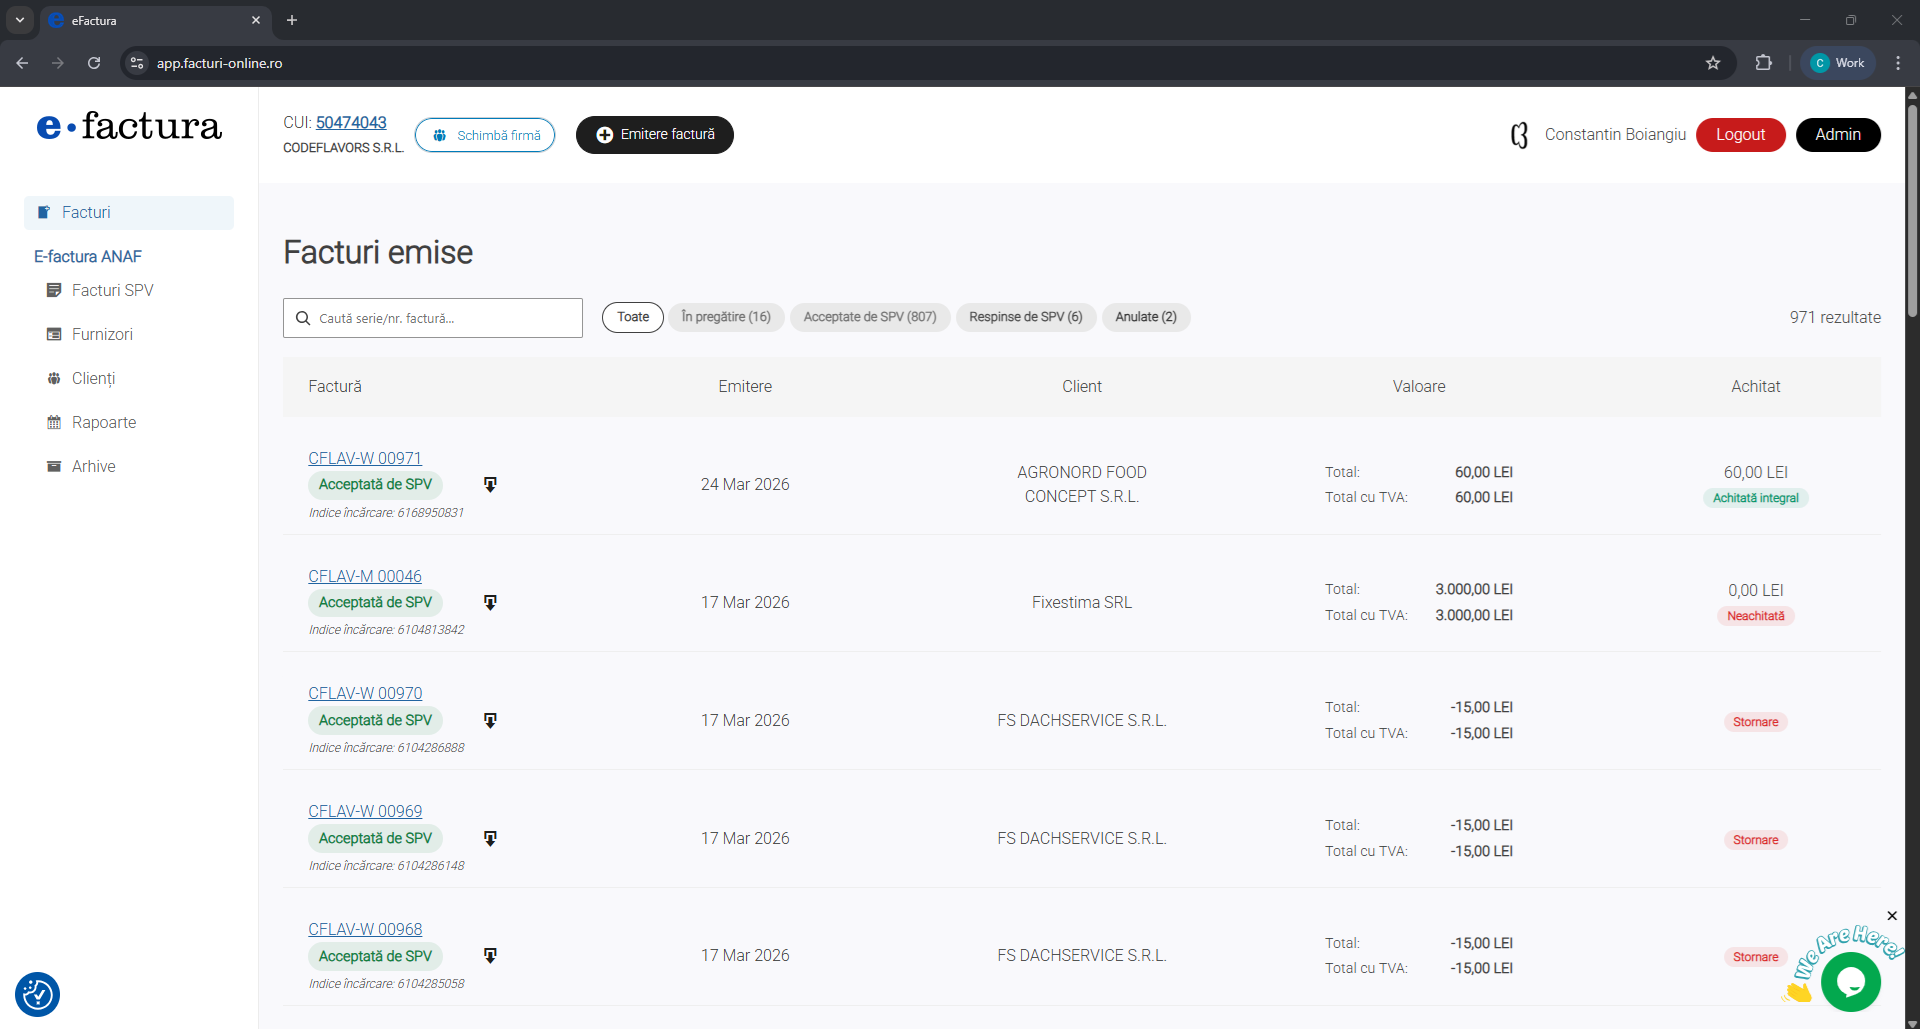
Task: Click the download icon for invoice CFLAV-W 00971
Action: pos(490,484)
